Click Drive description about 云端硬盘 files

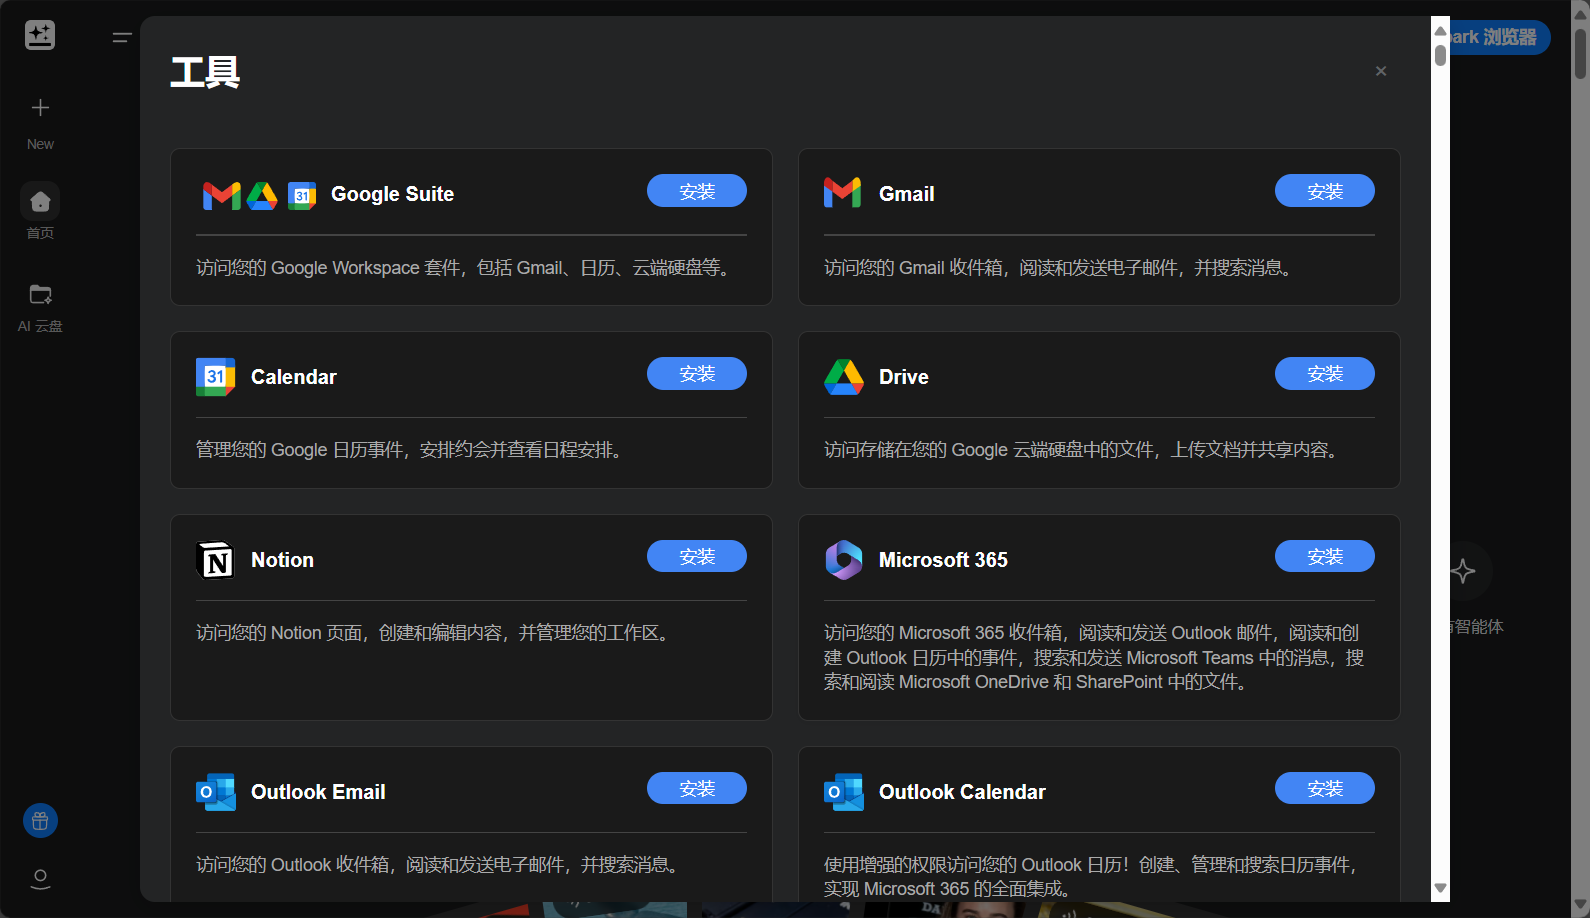(x=1084, y=450)
